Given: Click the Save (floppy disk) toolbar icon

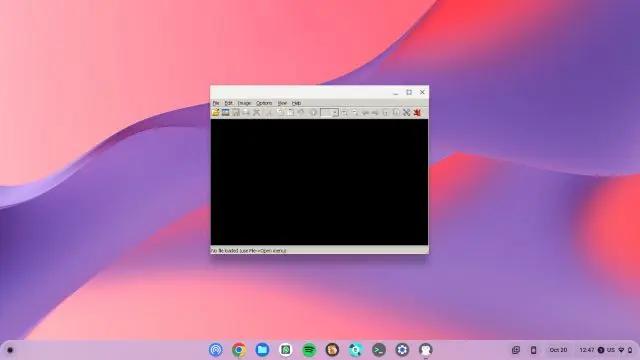Looking at the screenshot, I should [x=236, y=112].
